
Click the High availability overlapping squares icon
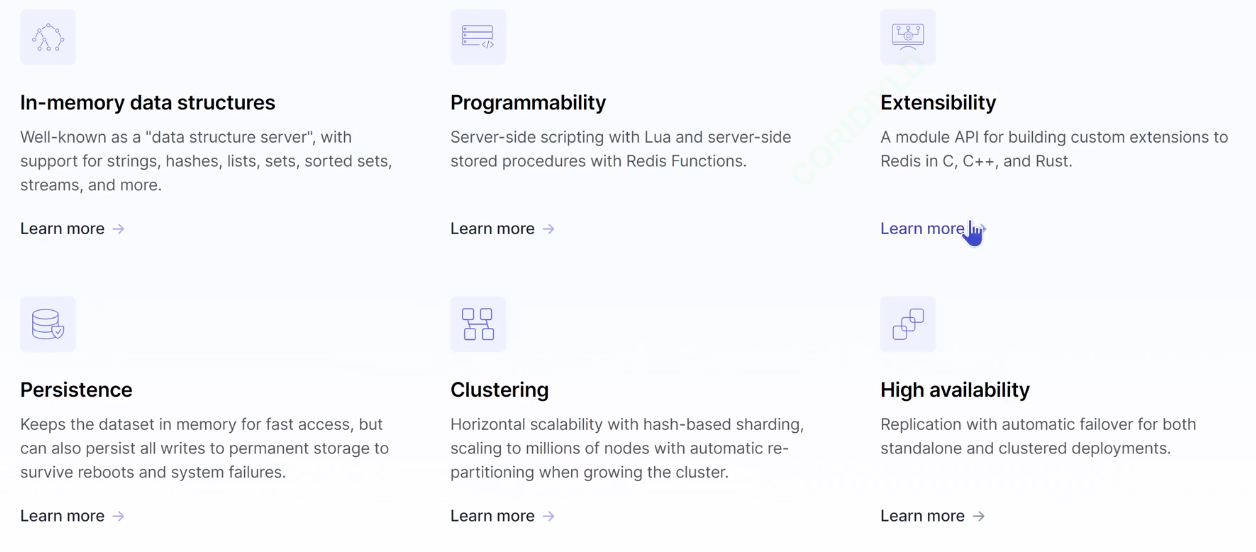tap(908, 324)
